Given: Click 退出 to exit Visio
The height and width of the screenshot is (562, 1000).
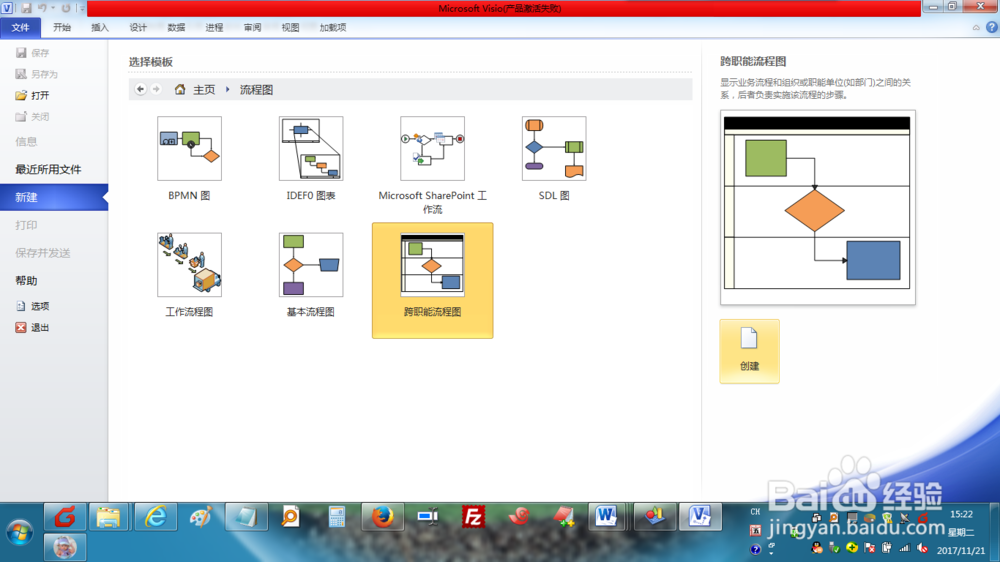Looking at the screenshot, I should pos(33,327).
